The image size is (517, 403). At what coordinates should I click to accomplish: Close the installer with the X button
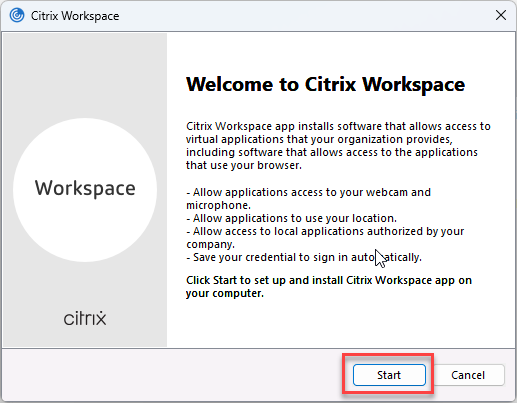(x=501, y=15)
